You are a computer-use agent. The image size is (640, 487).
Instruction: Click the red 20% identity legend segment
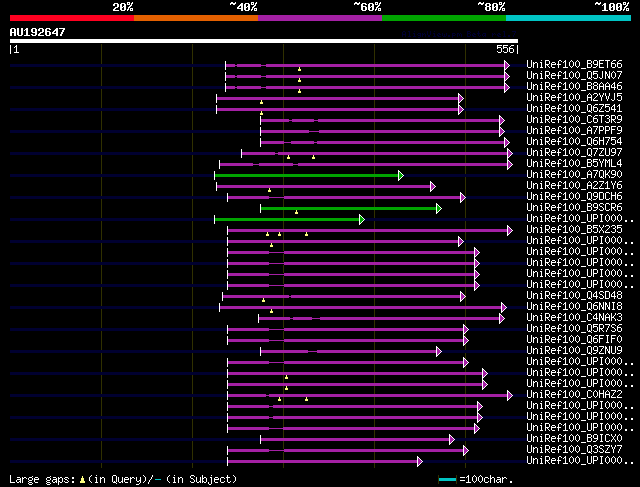72,18
